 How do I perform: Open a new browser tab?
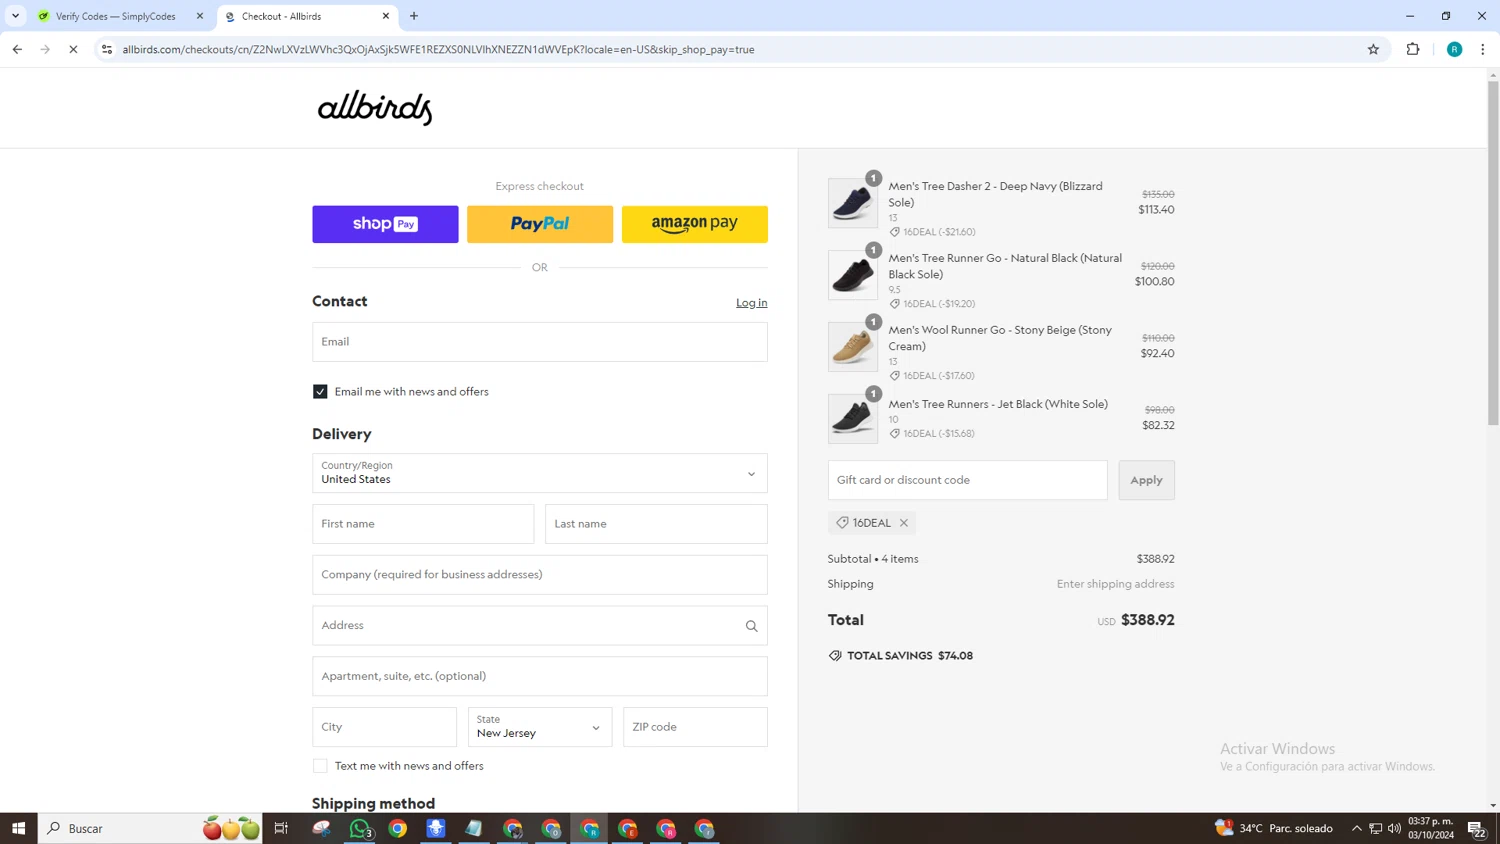414,16
